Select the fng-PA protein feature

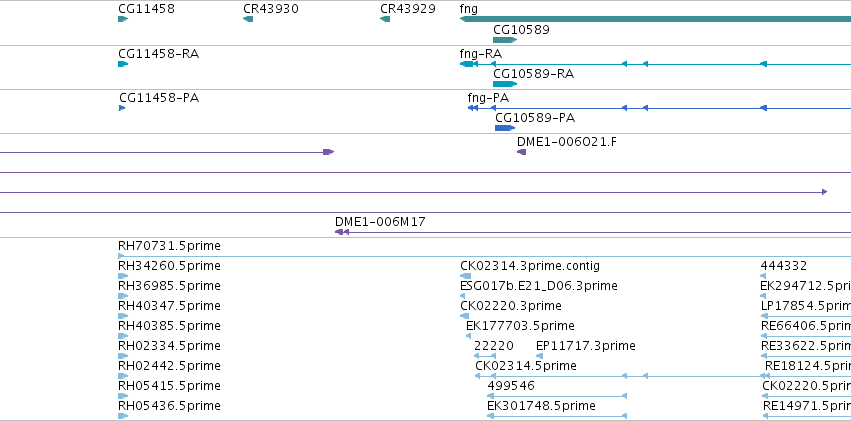pyautogui.click(x=659, y=108)
